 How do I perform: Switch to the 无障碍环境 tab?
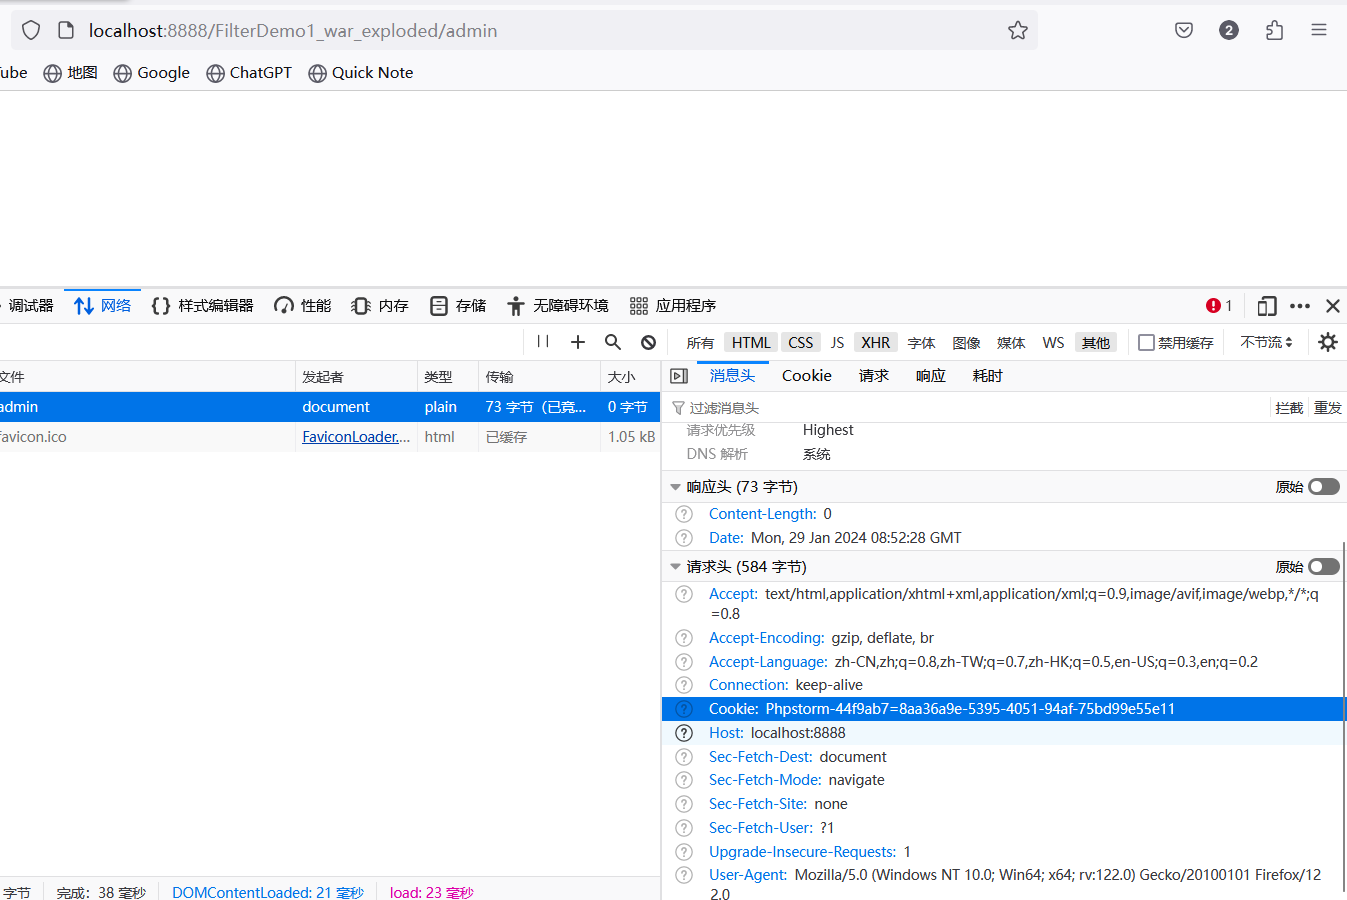[x=557, y=306]
